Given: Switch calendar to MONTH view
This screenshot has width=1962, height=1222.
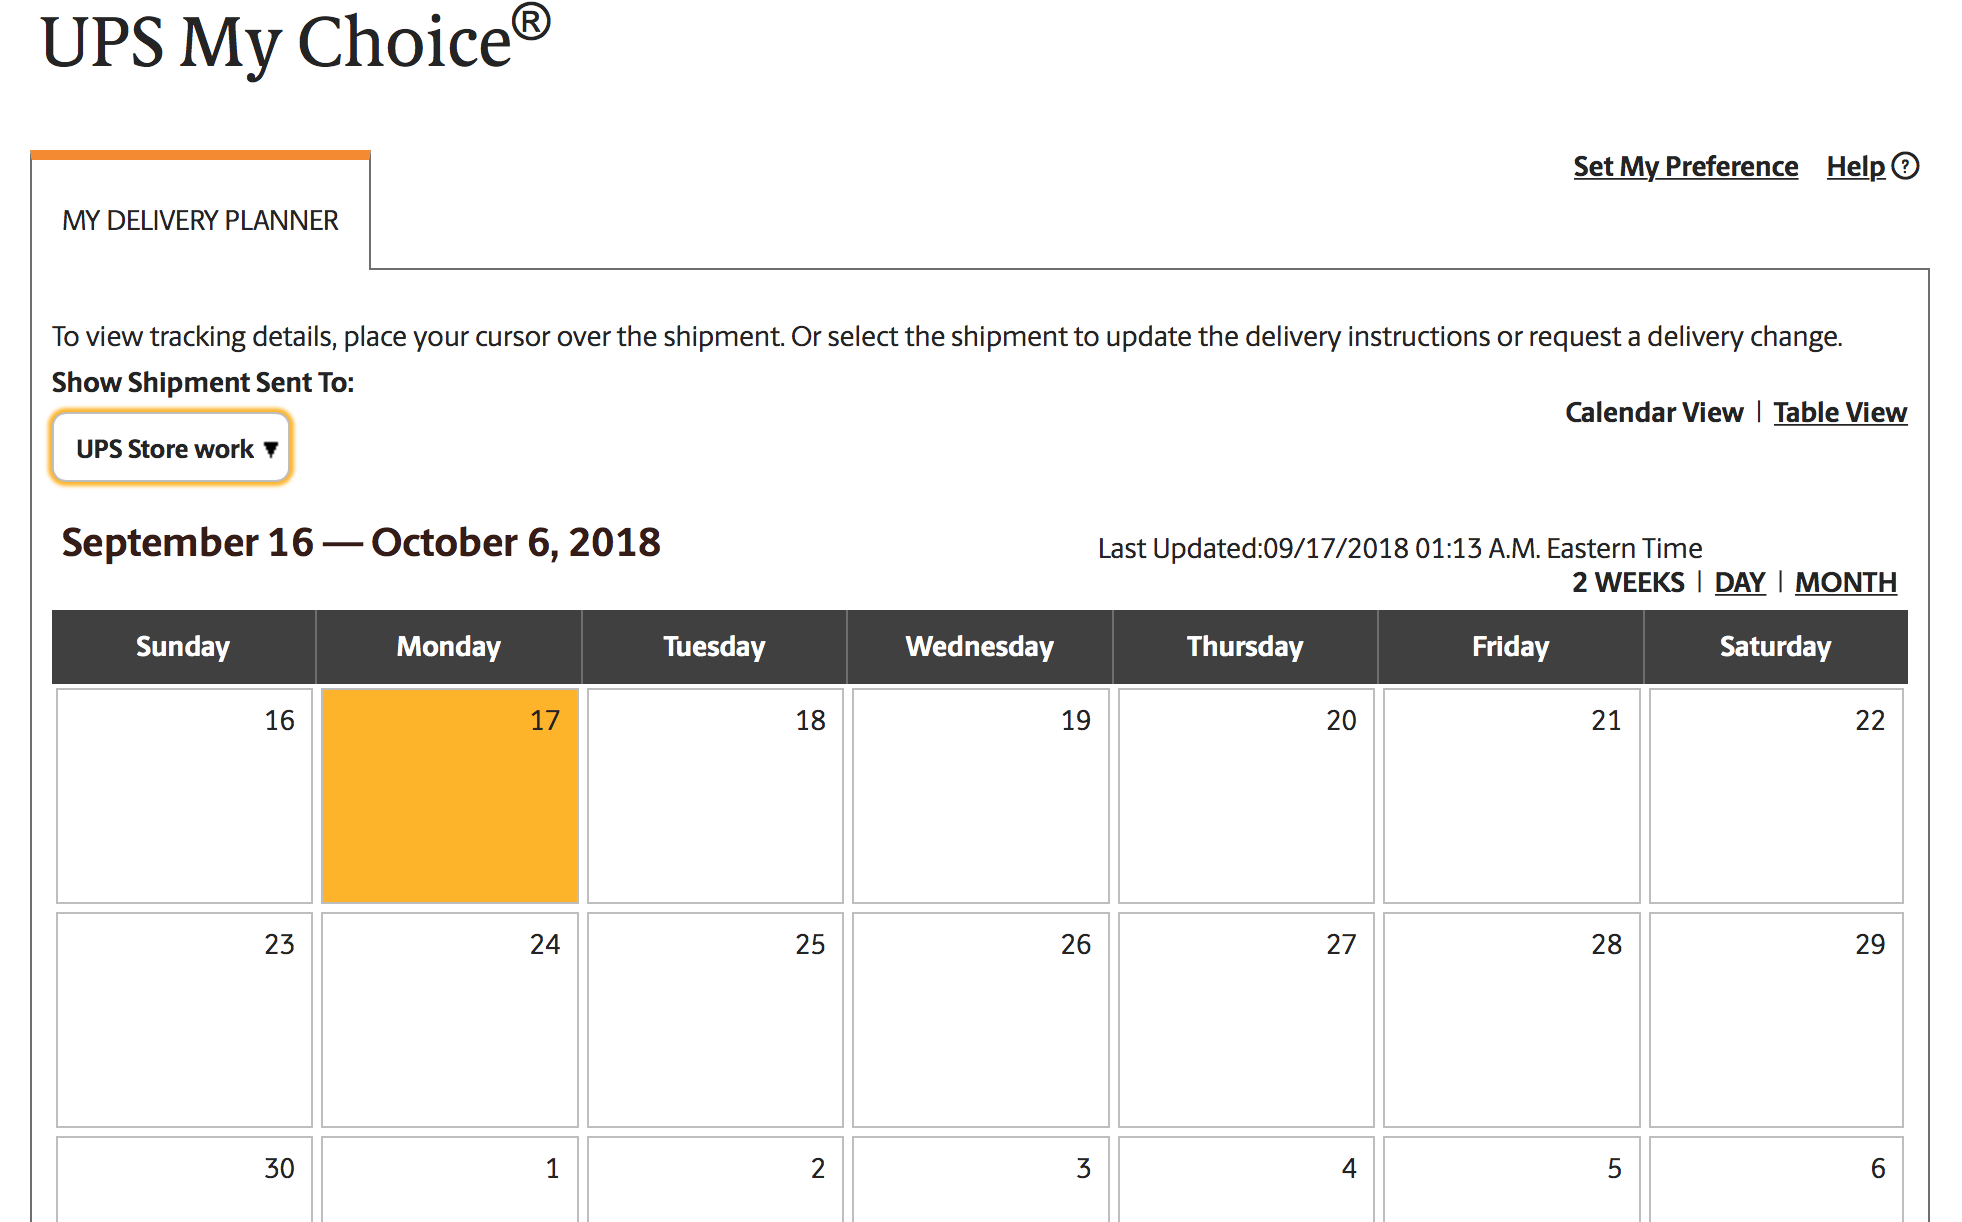Looking at the screenshot, I should pos(1845,582).
